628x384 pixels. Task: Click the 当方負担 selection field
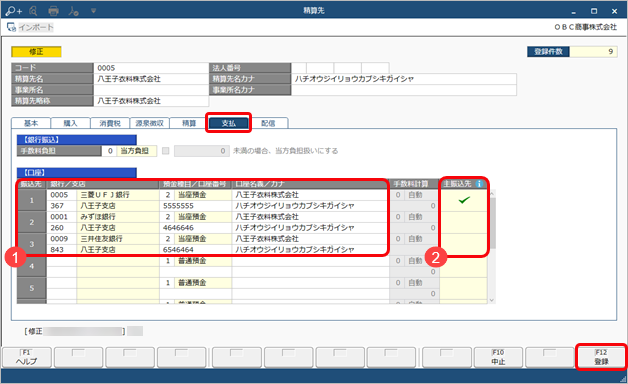click(x=137, y=151)
